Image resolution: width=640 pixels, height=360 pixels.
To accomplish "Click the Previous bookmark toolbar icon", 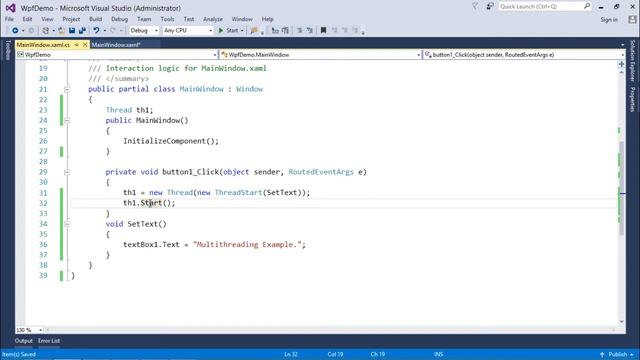I will coord(335,31).
